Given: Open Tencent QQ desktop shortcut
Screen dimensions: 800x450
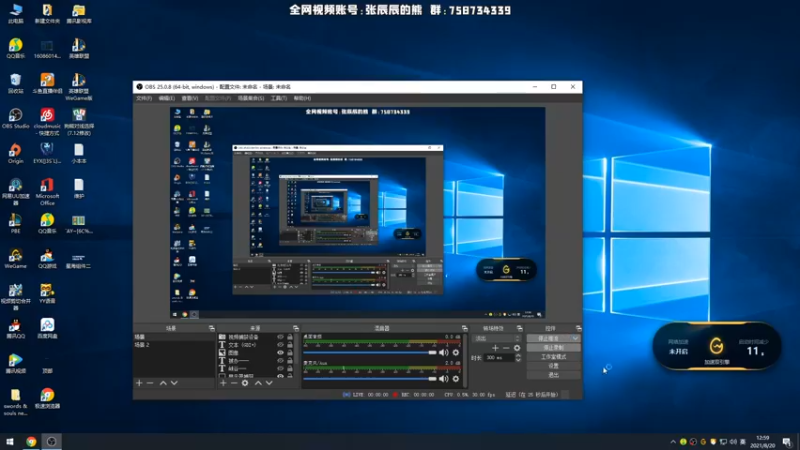Looking at the screenshot, I should tap(15, 329).
